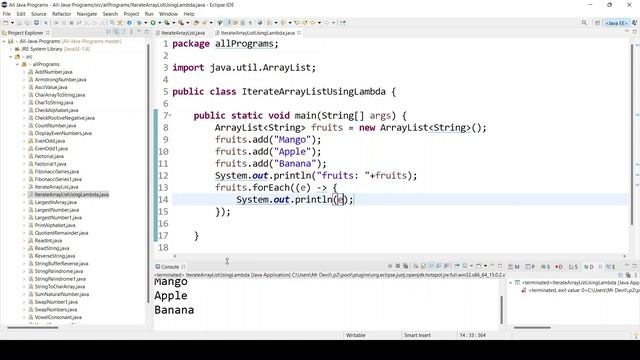Image resolution: width=640 pixels, height=360 pixels.
Task: Click the Pin Console icon
Action: click(x=458, y=267)
